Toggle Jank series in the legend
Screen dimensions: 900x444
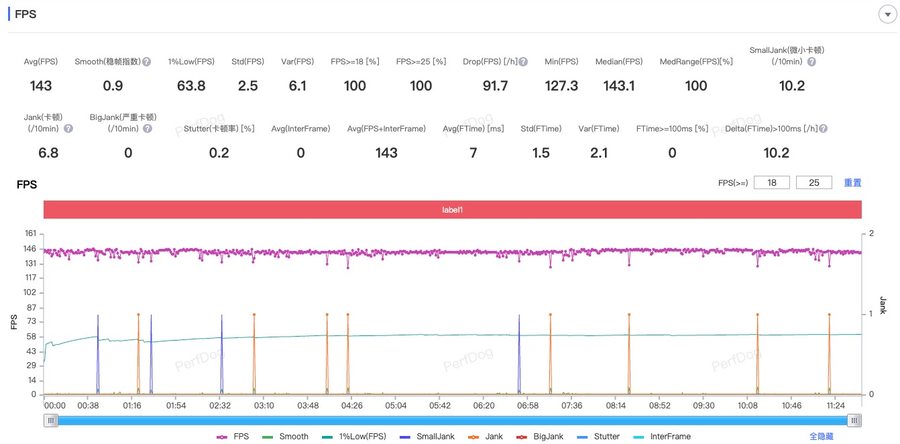(x=486, y=437)
